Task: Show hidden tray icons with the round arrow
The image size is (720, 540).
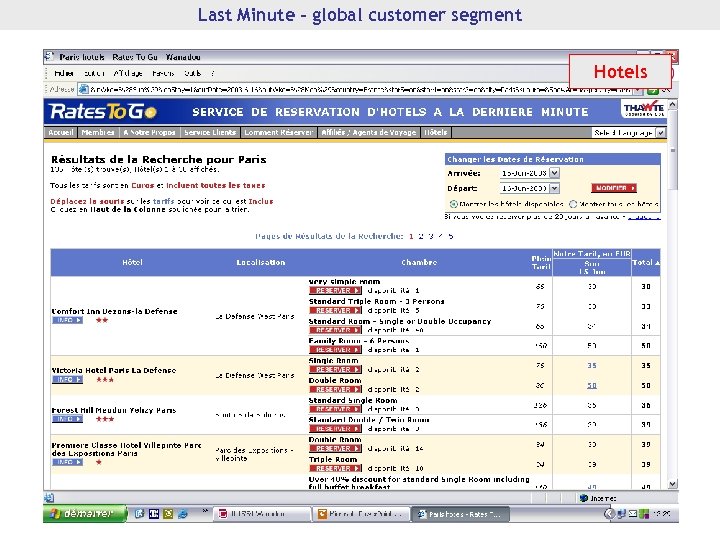Action: click(609, 514)
